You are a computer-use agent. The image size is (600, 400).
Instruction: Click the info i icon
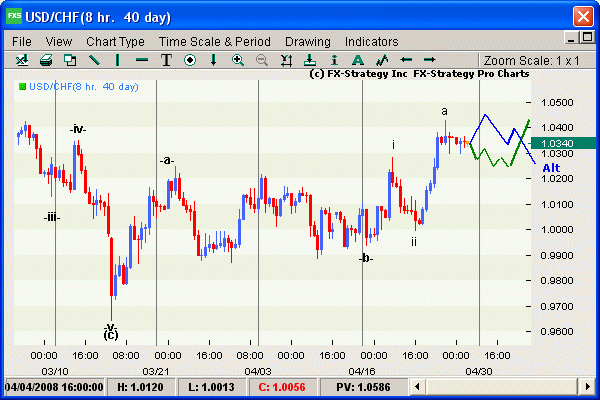[x=334, y=60]
